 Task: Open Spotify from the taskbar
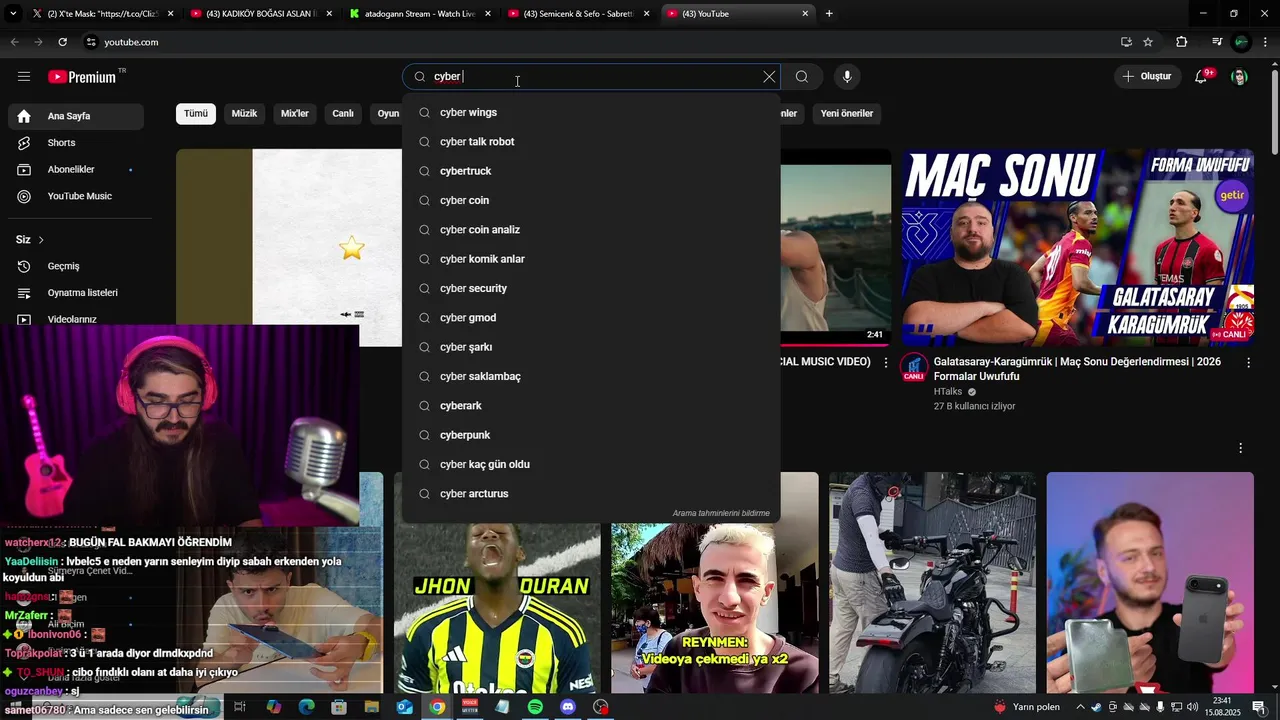535,707
